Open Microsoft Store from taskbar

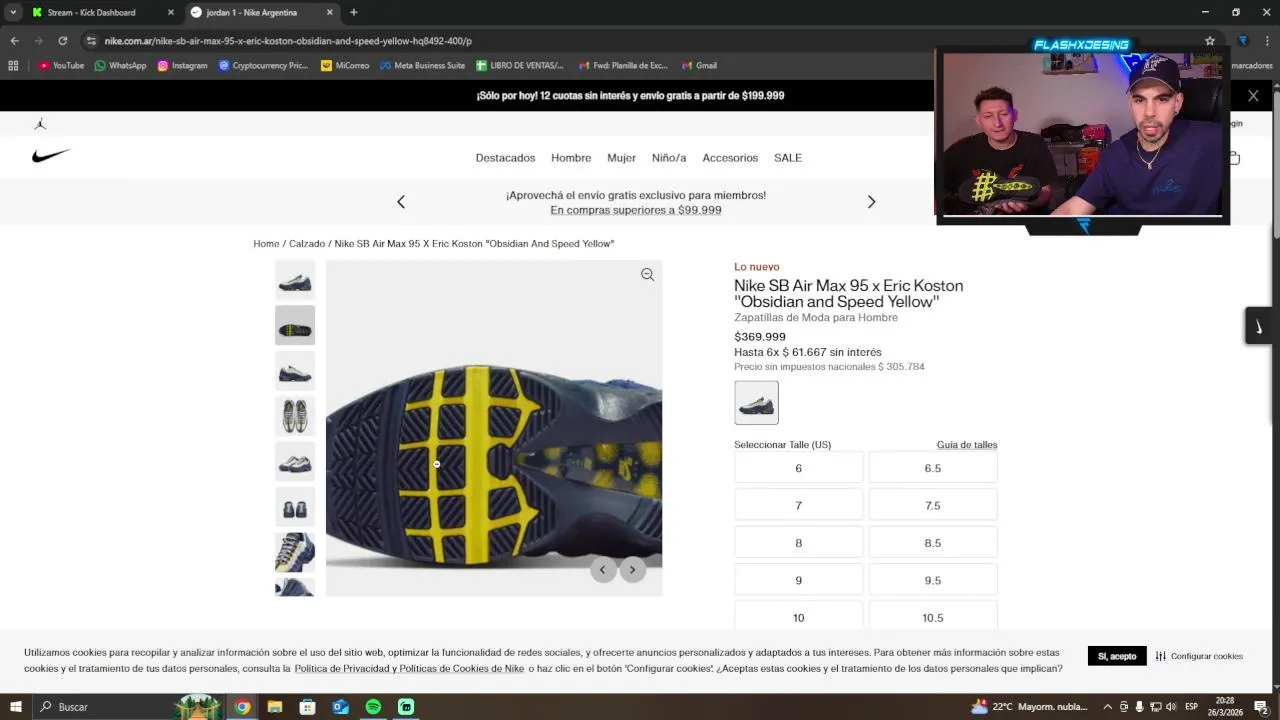[307, 707]
